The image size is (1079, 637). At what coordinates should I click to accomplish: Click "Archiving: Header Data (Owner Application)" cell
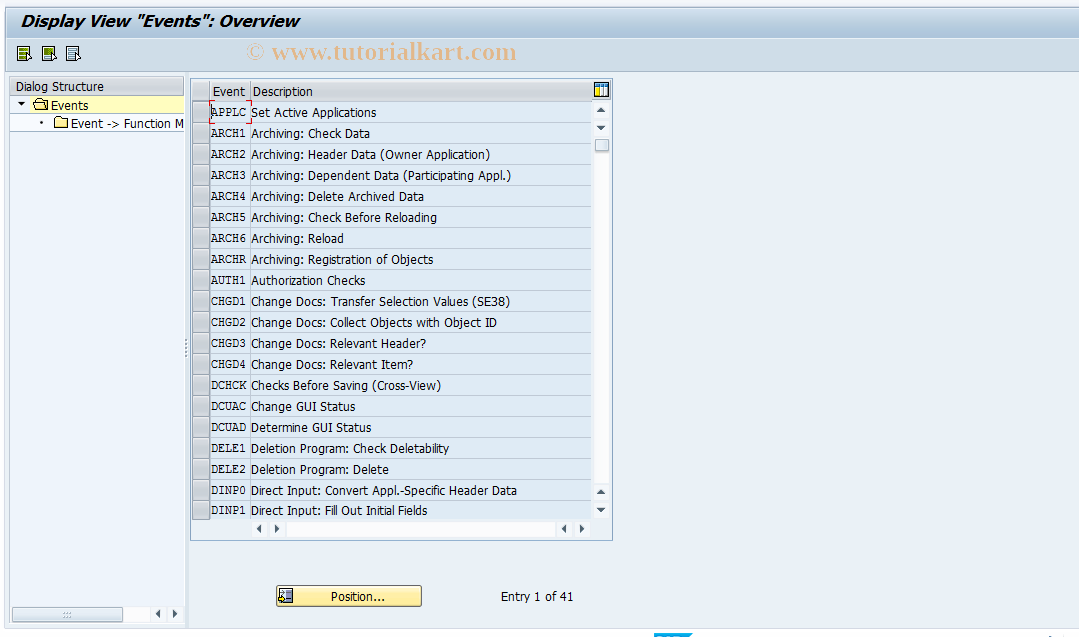point(420,154)
